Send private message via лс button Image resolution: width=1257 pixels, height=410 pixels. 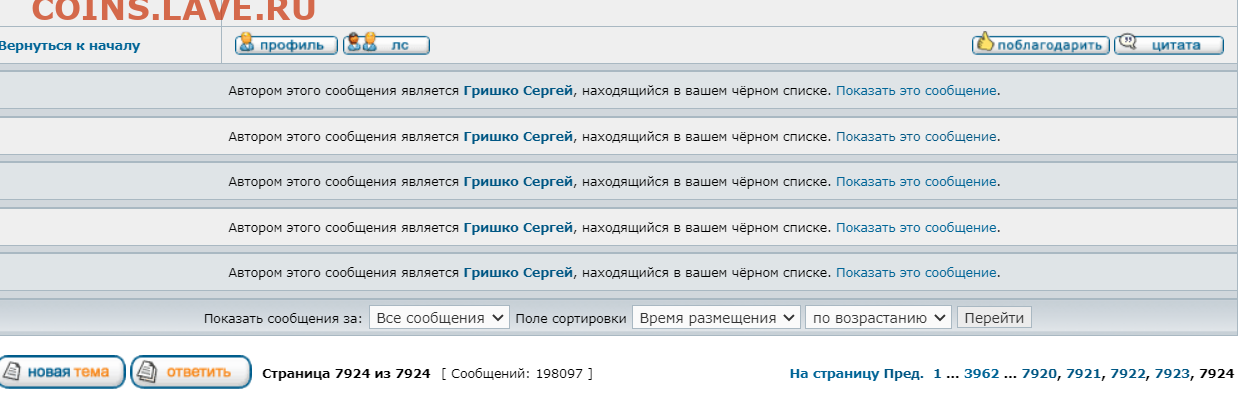tap(386, 45)
